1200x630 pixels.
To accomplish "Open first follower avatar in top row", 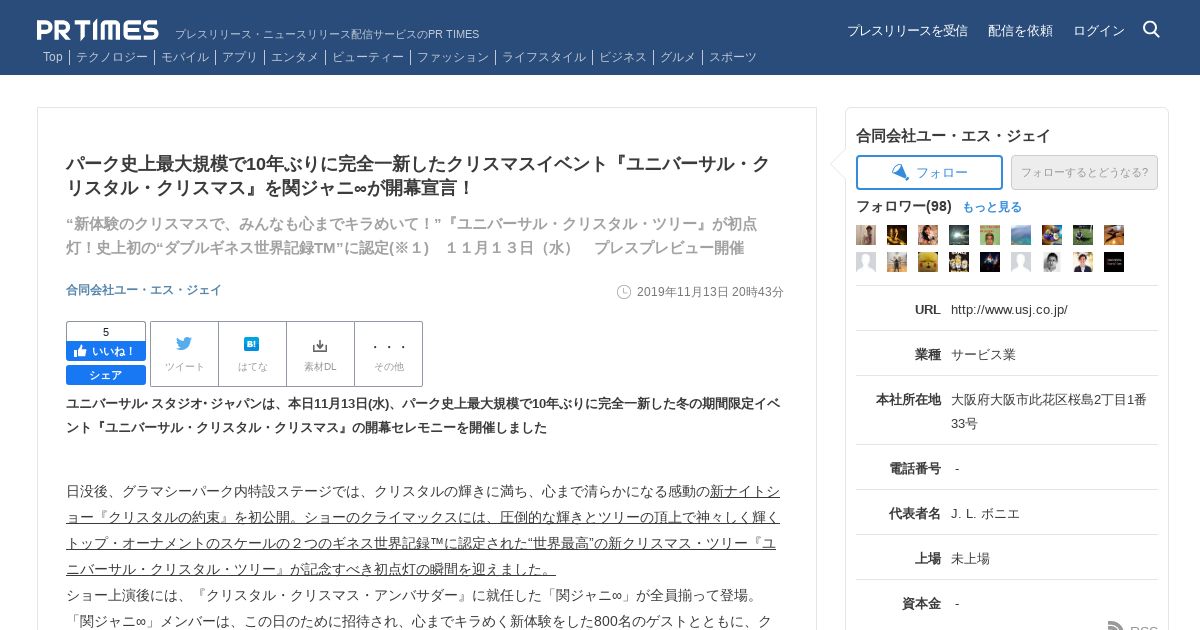I will (x=866, y=235).
